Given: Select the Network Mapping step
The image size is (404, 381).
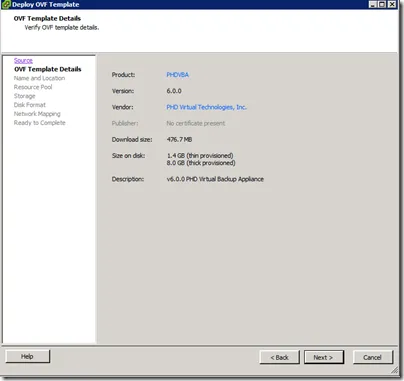Looking at the screenshot, I should (37, 114).
